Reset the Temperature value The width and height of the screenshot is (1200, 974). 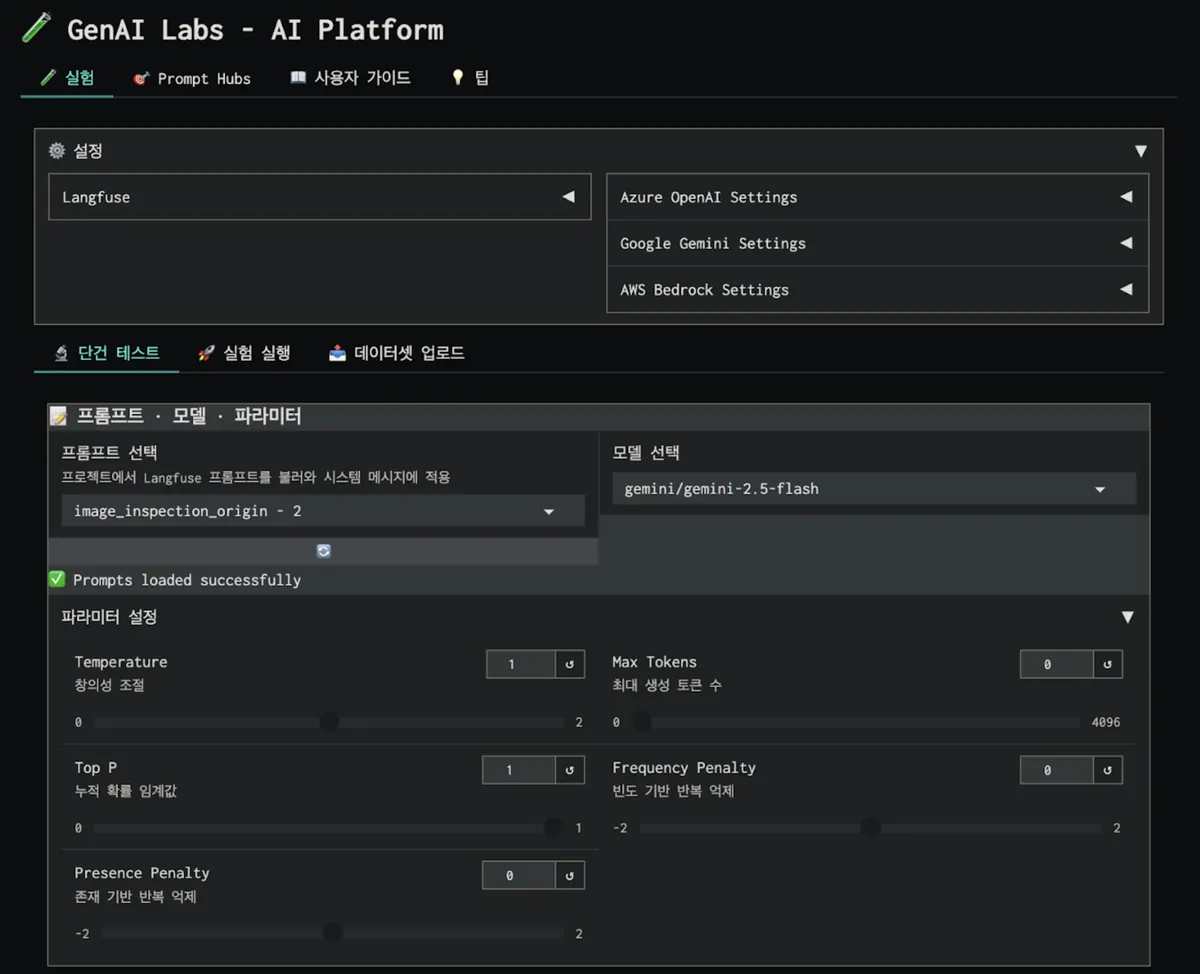[570, 664]
